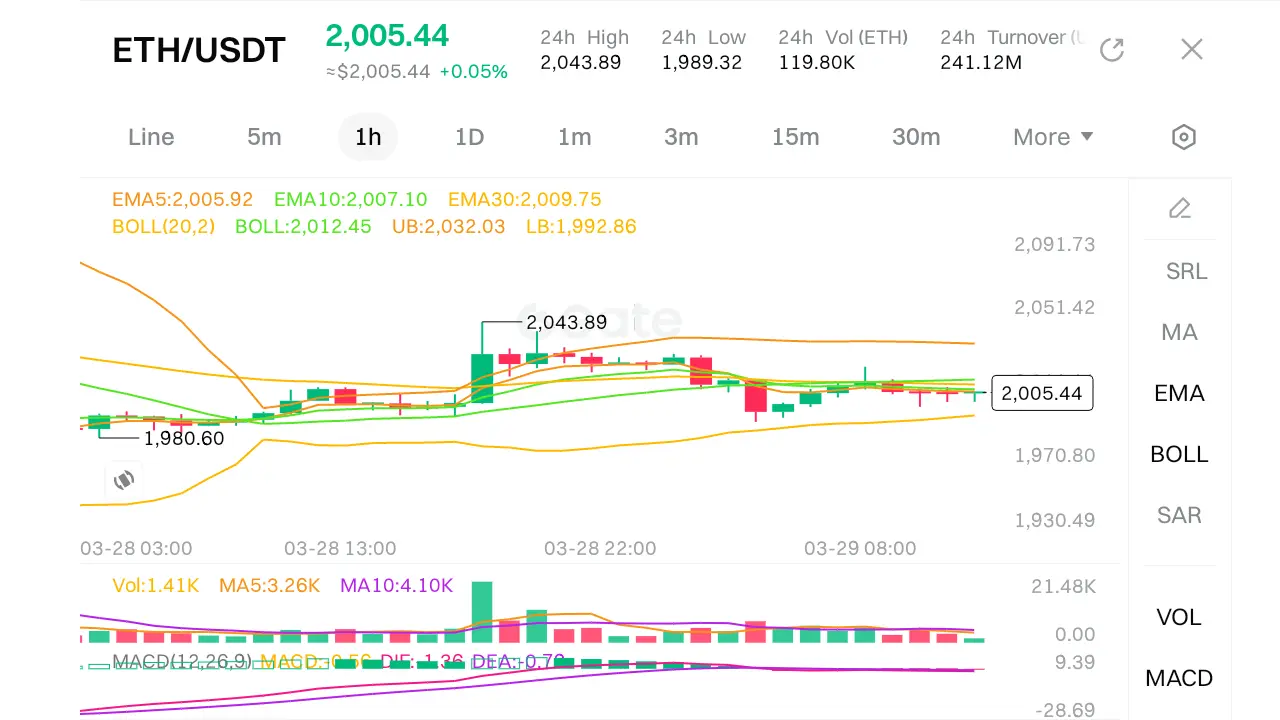The image size is (1280, 720).
Task: Toggle the EMA indicator
Action: tap(1180, 393)
